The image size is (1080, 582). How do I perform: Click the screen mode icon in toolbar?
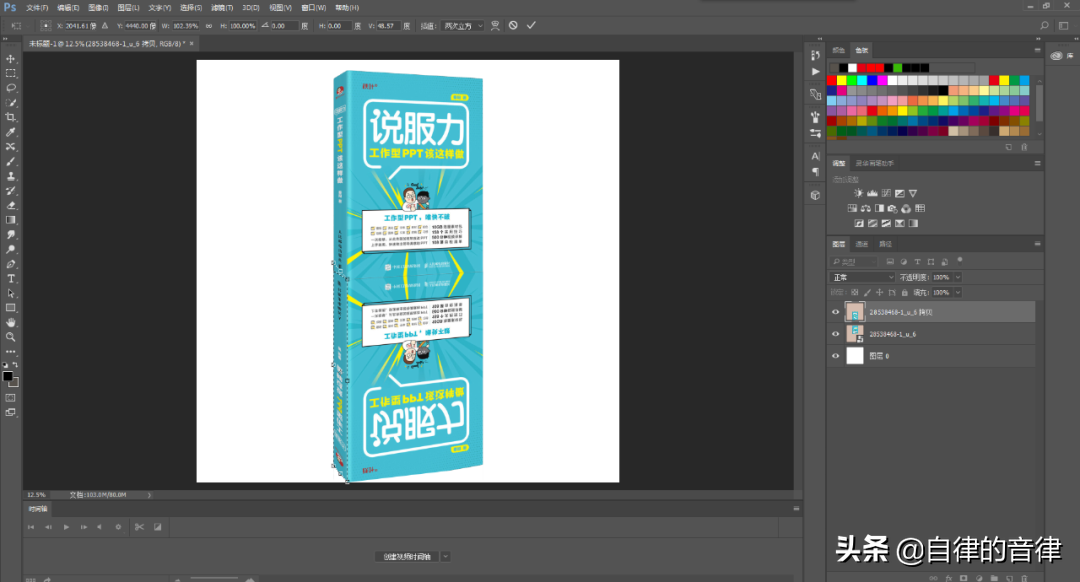point(10,413)
